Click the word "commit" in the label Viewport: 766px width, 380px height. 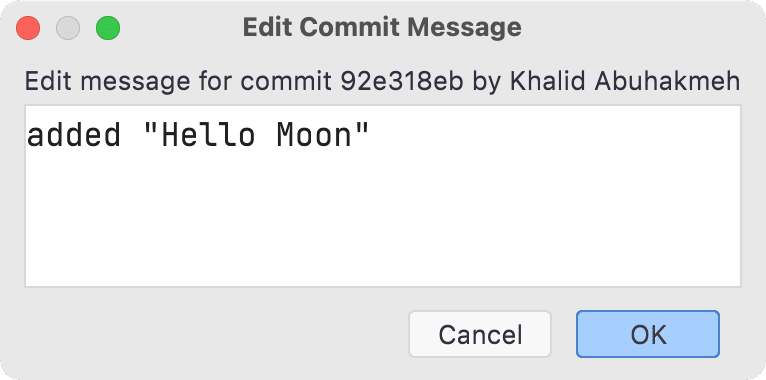(287, 82)
